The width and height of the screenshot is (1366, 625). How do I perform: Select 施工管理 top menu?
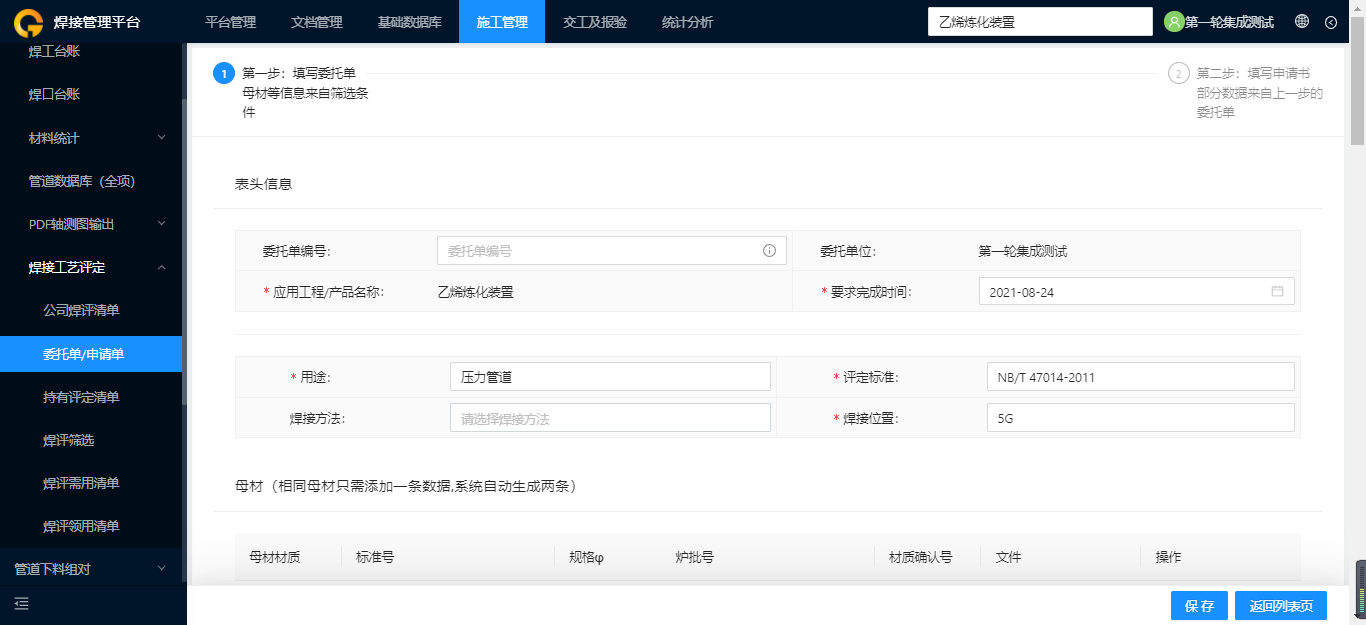click(502, 22)
